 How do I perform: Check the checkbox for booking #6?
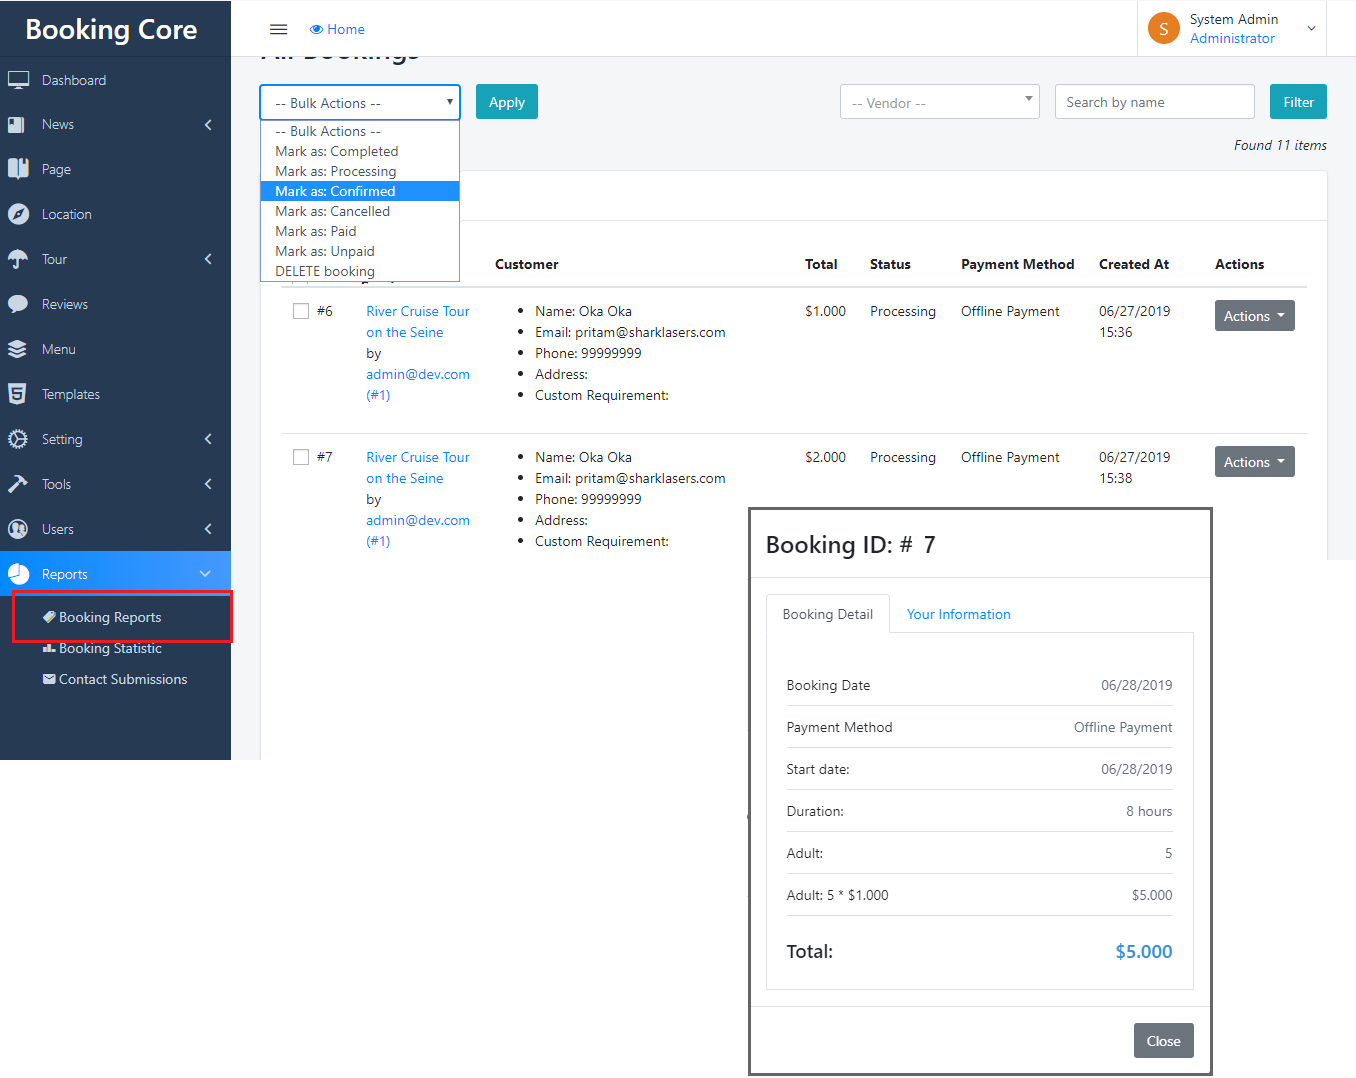click(x=301, y=311)
